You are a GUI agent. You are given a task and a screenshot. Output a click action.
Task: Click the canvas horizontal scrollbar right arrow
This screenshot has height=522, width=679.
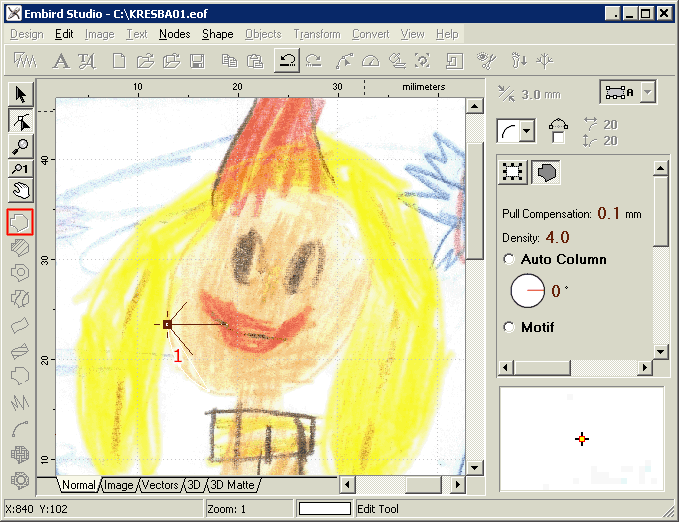click(457, 484)
